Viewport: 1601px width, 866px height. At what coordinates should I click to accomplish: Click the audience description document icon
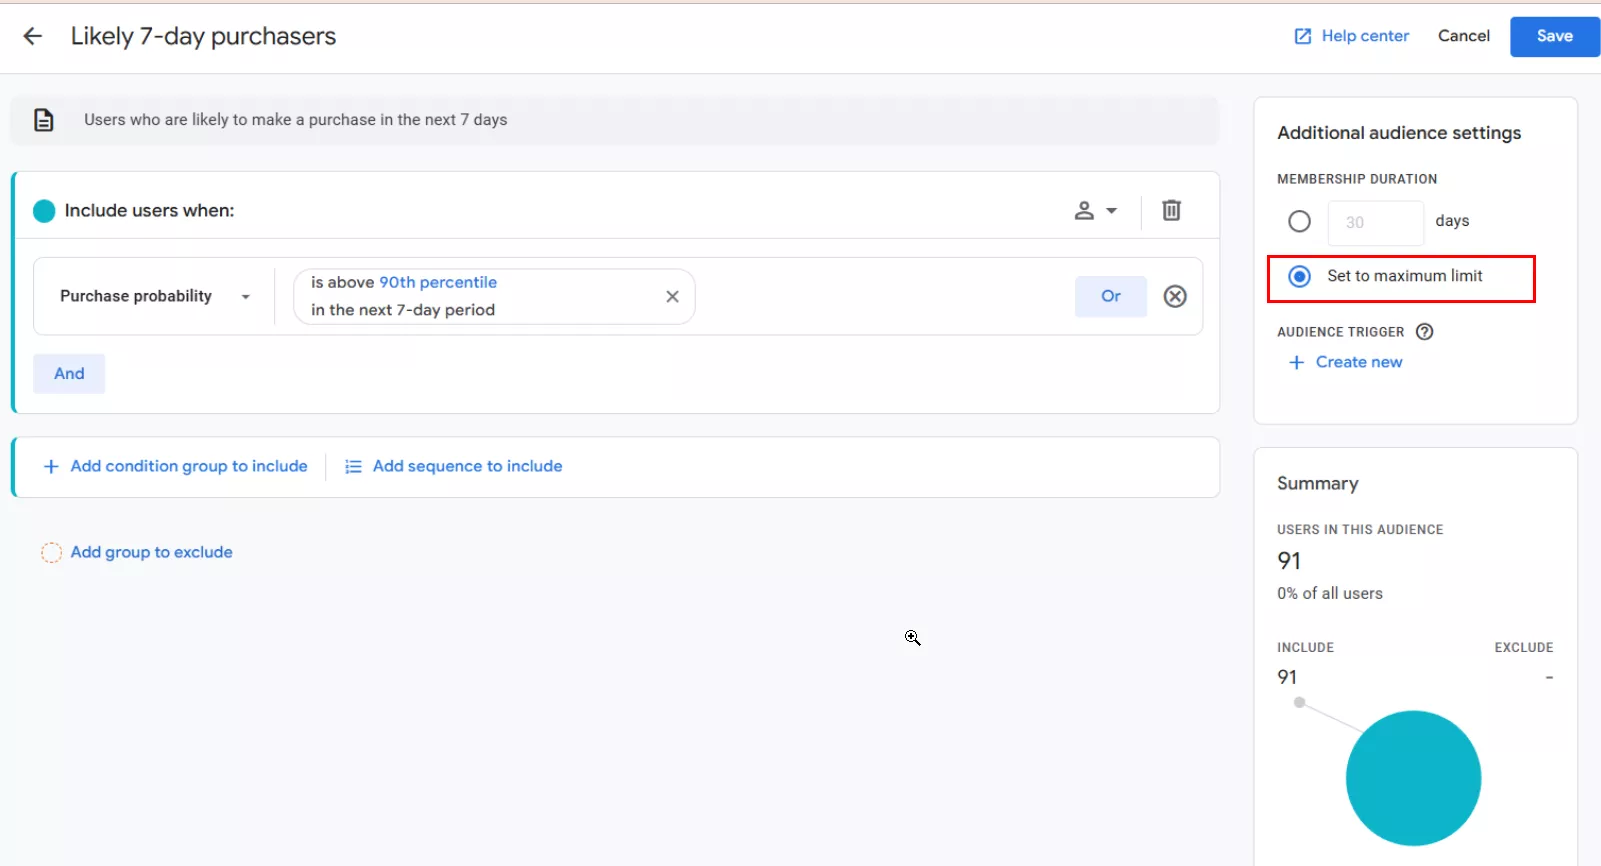pyautogui.click(x=44, y=120)
